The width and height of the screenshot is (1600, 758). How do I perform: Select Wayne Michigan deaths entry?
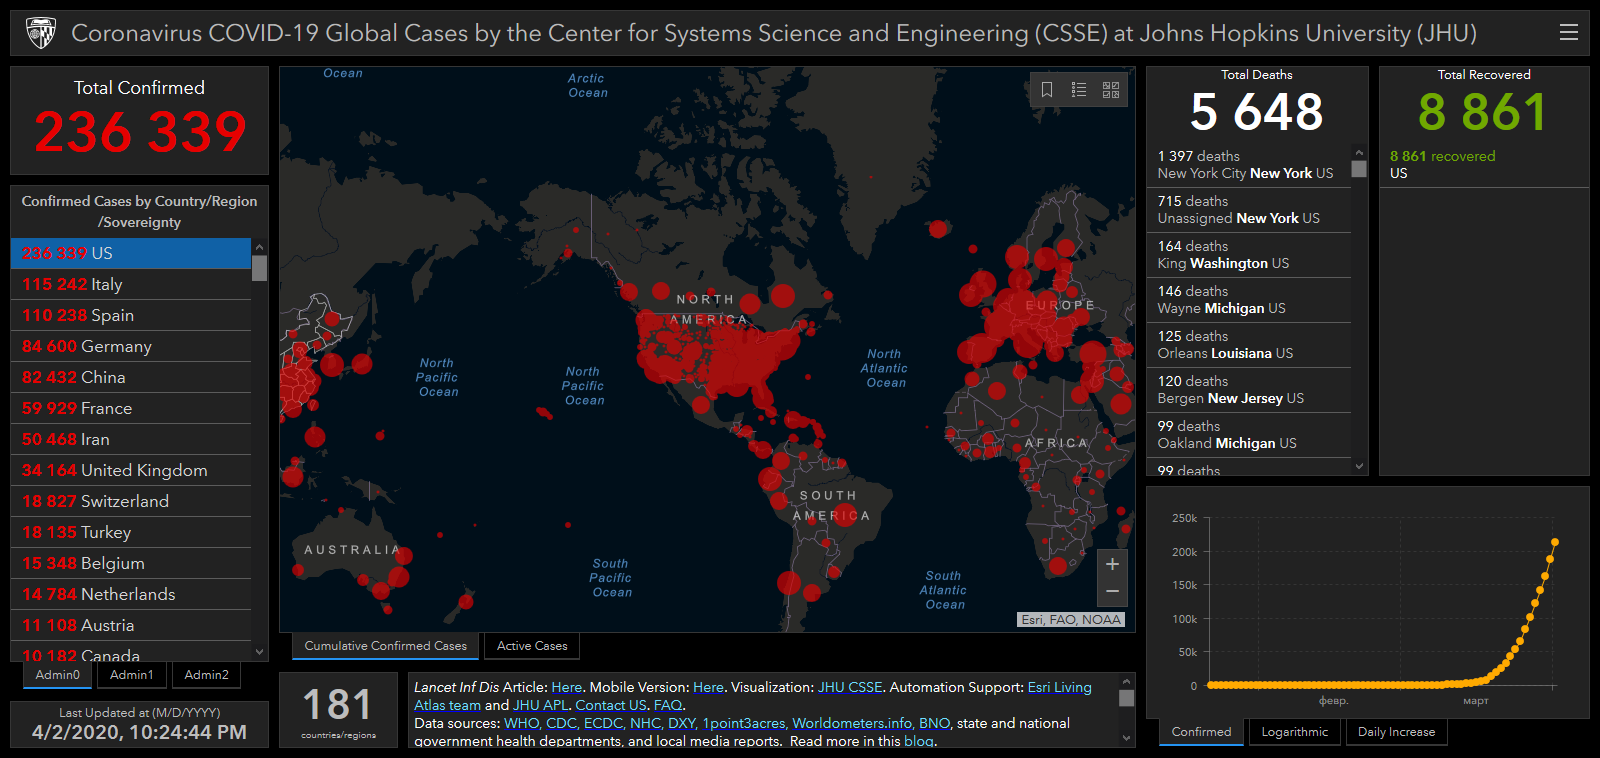(x=1249, y=300)
